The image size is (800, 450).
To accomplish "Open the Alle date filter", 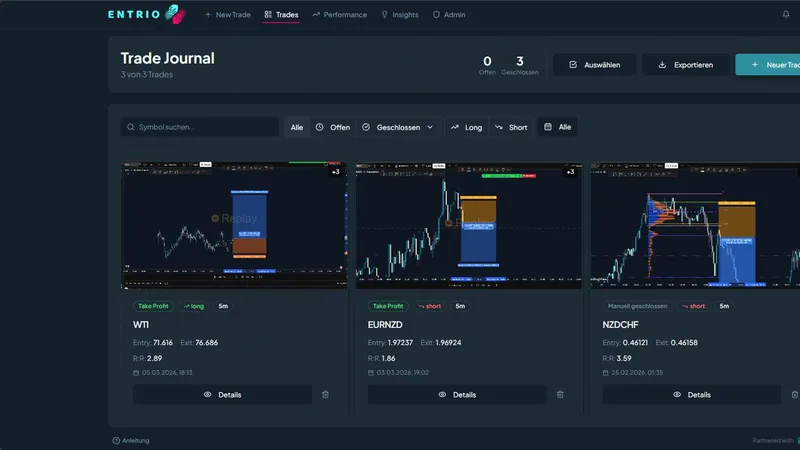I will (557, 127).
